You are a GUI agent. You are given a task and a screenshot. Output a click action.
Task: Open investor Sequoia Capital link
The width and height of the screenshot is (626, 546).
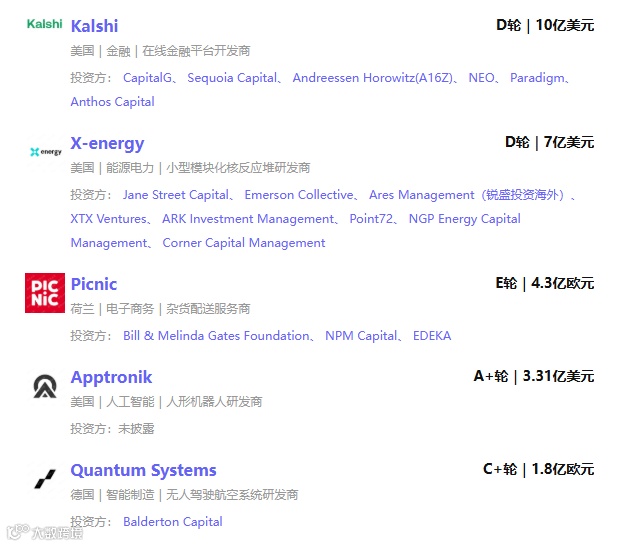click(232, 78)
